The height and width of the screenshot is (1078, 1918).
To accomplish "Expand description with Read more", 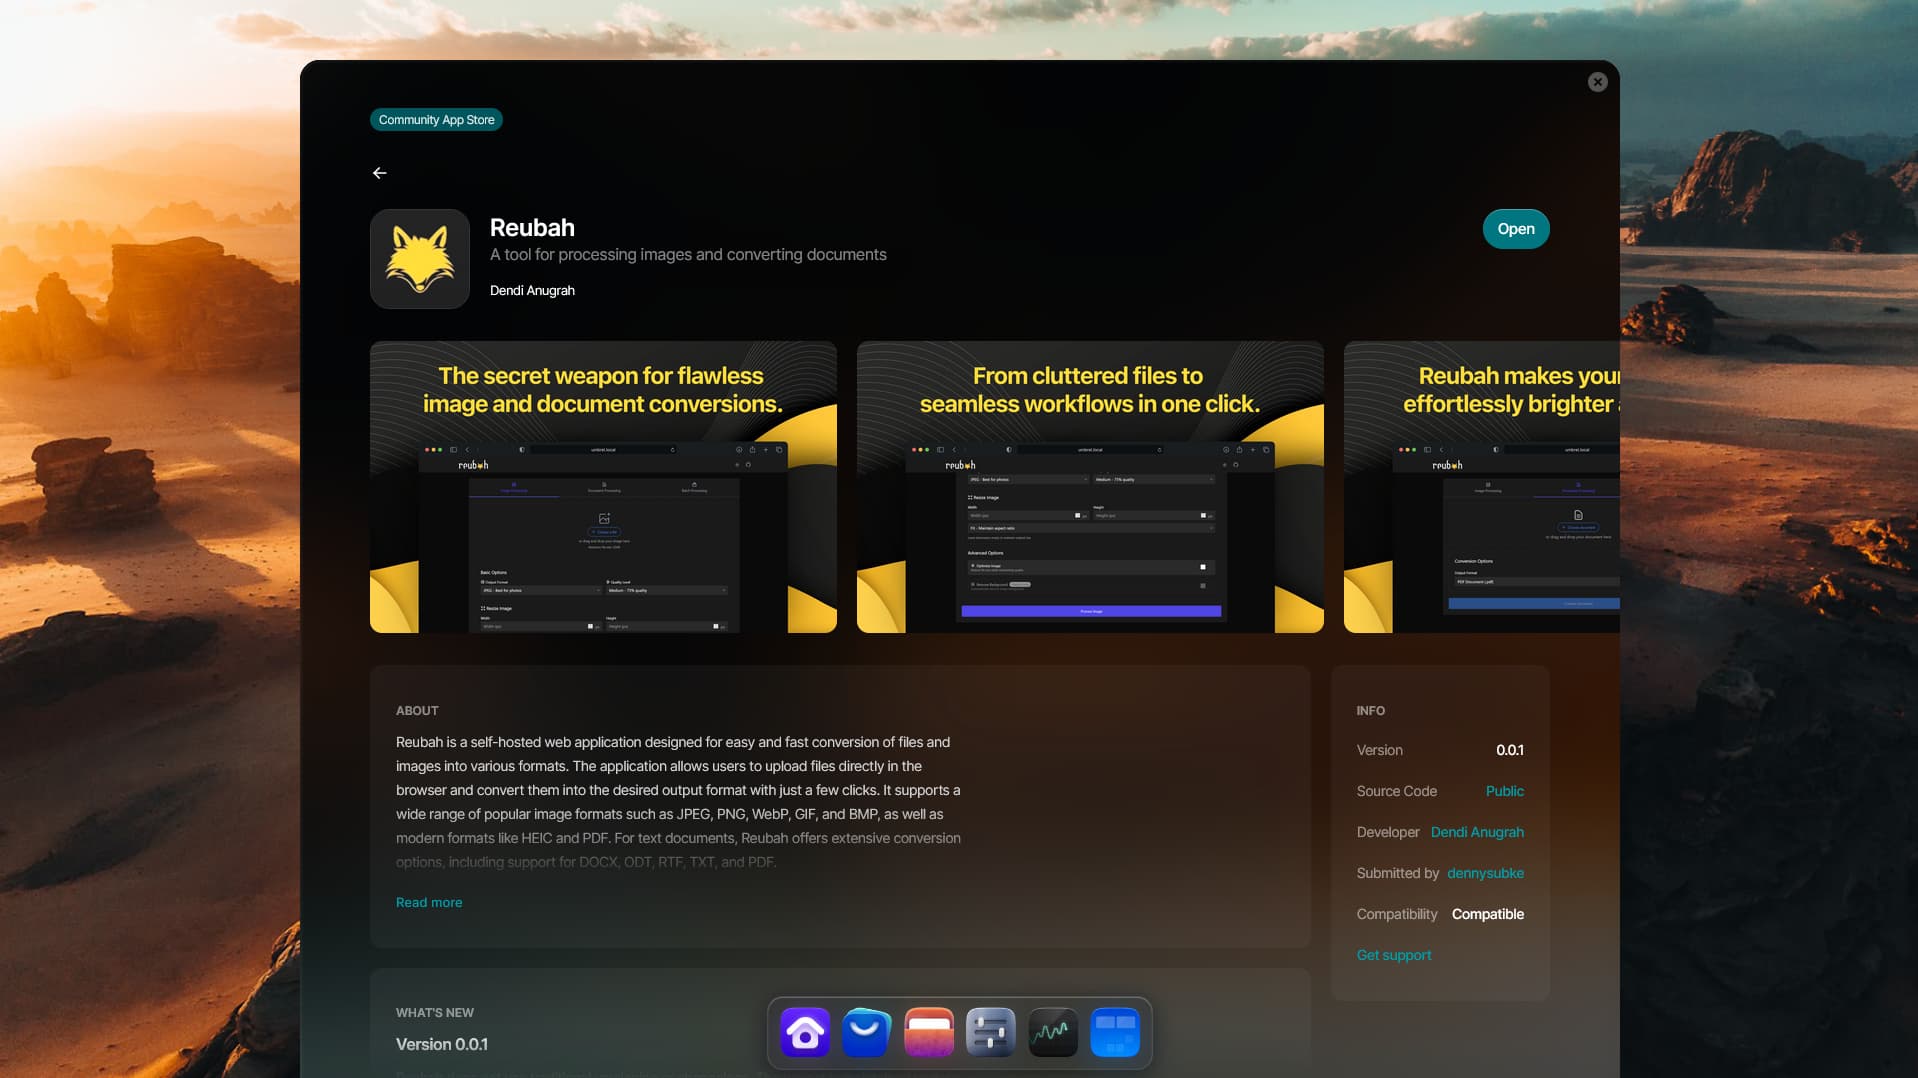I will point(429,902).
